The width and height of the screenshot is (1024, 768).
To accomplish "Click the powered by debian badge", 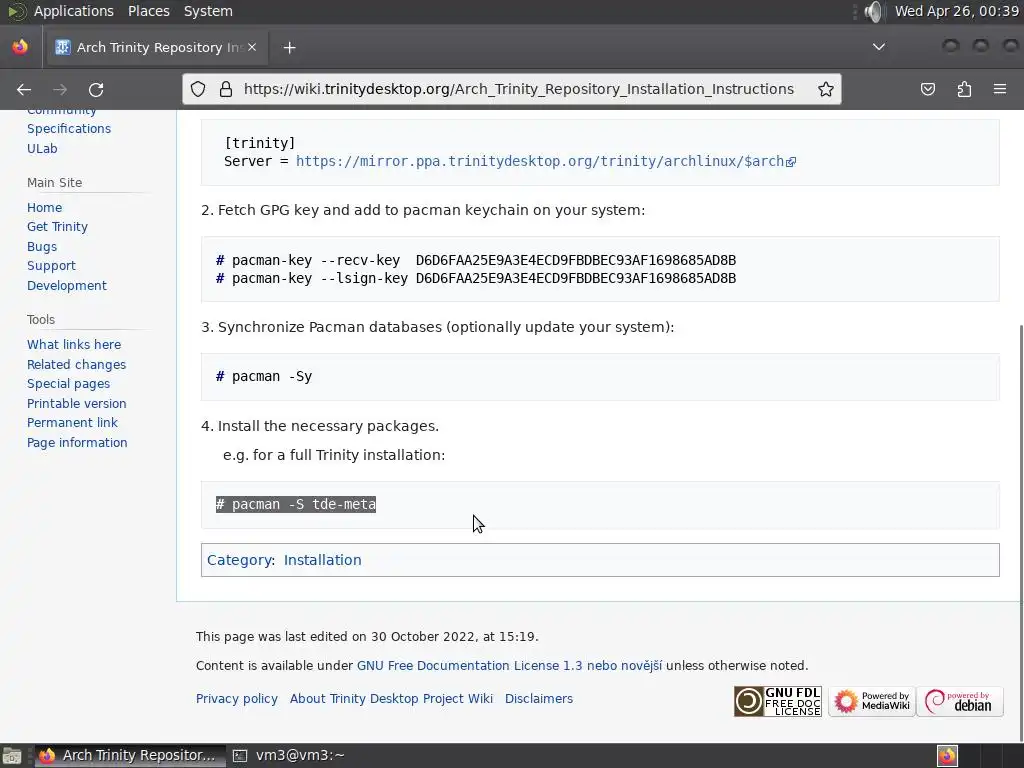I will 960,701.
